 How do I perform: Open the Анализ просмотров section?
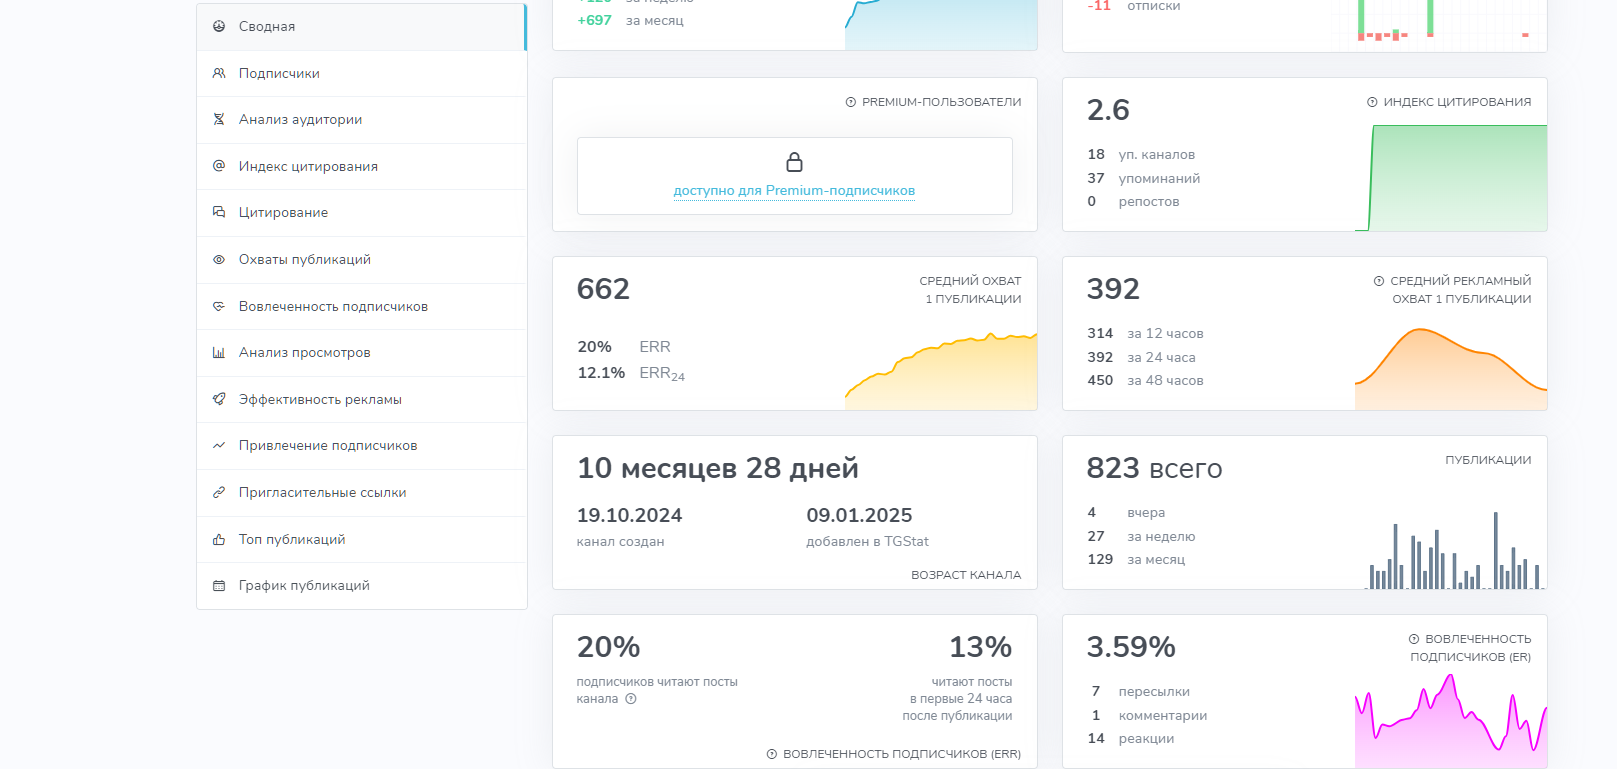coord(362,353)
